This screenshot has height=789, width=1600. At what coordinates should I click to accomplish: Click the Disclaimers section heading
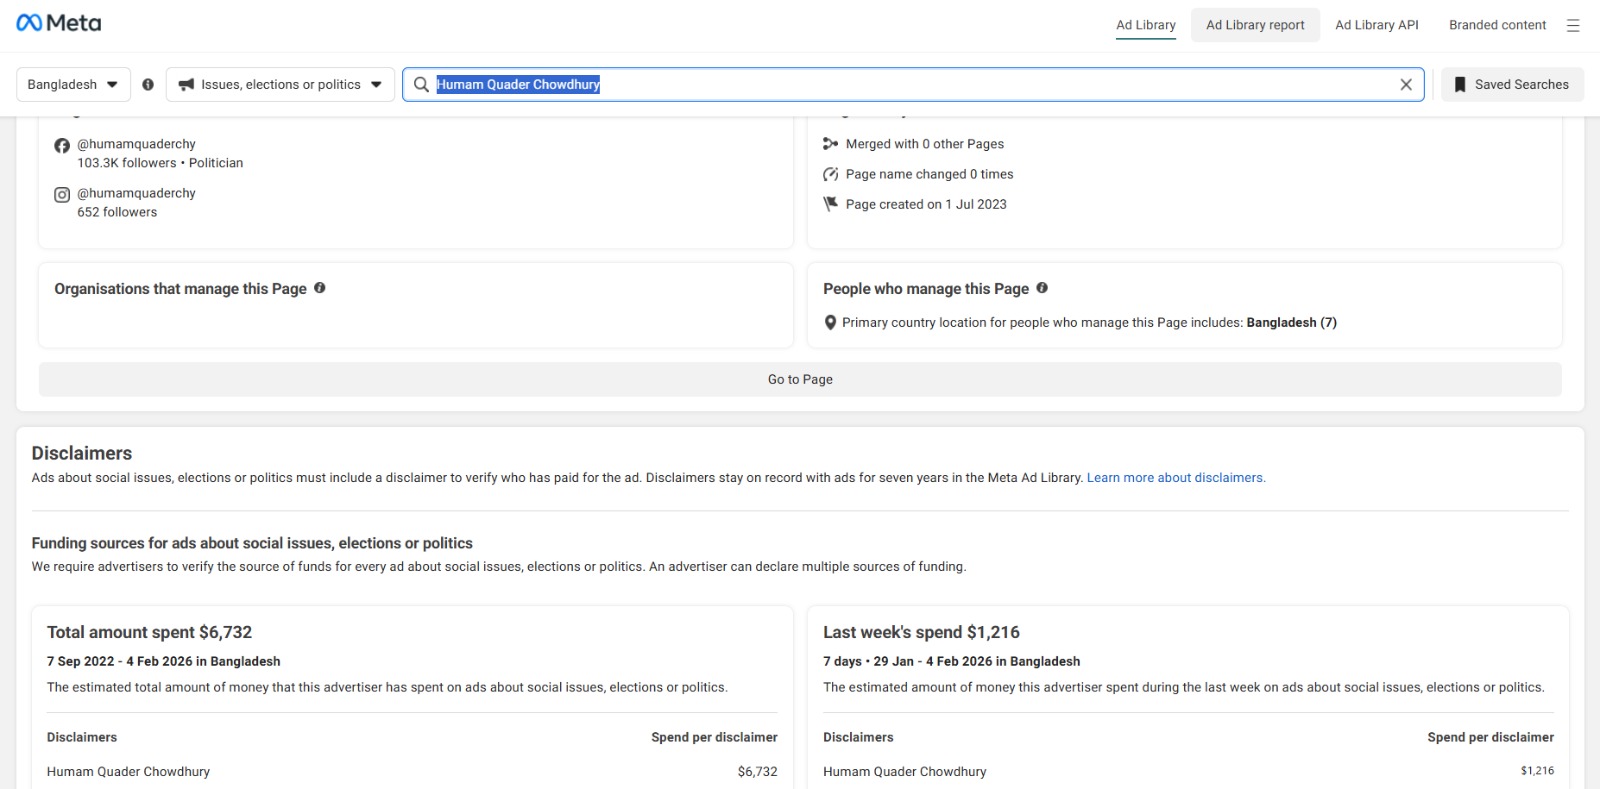click(82, 453)
